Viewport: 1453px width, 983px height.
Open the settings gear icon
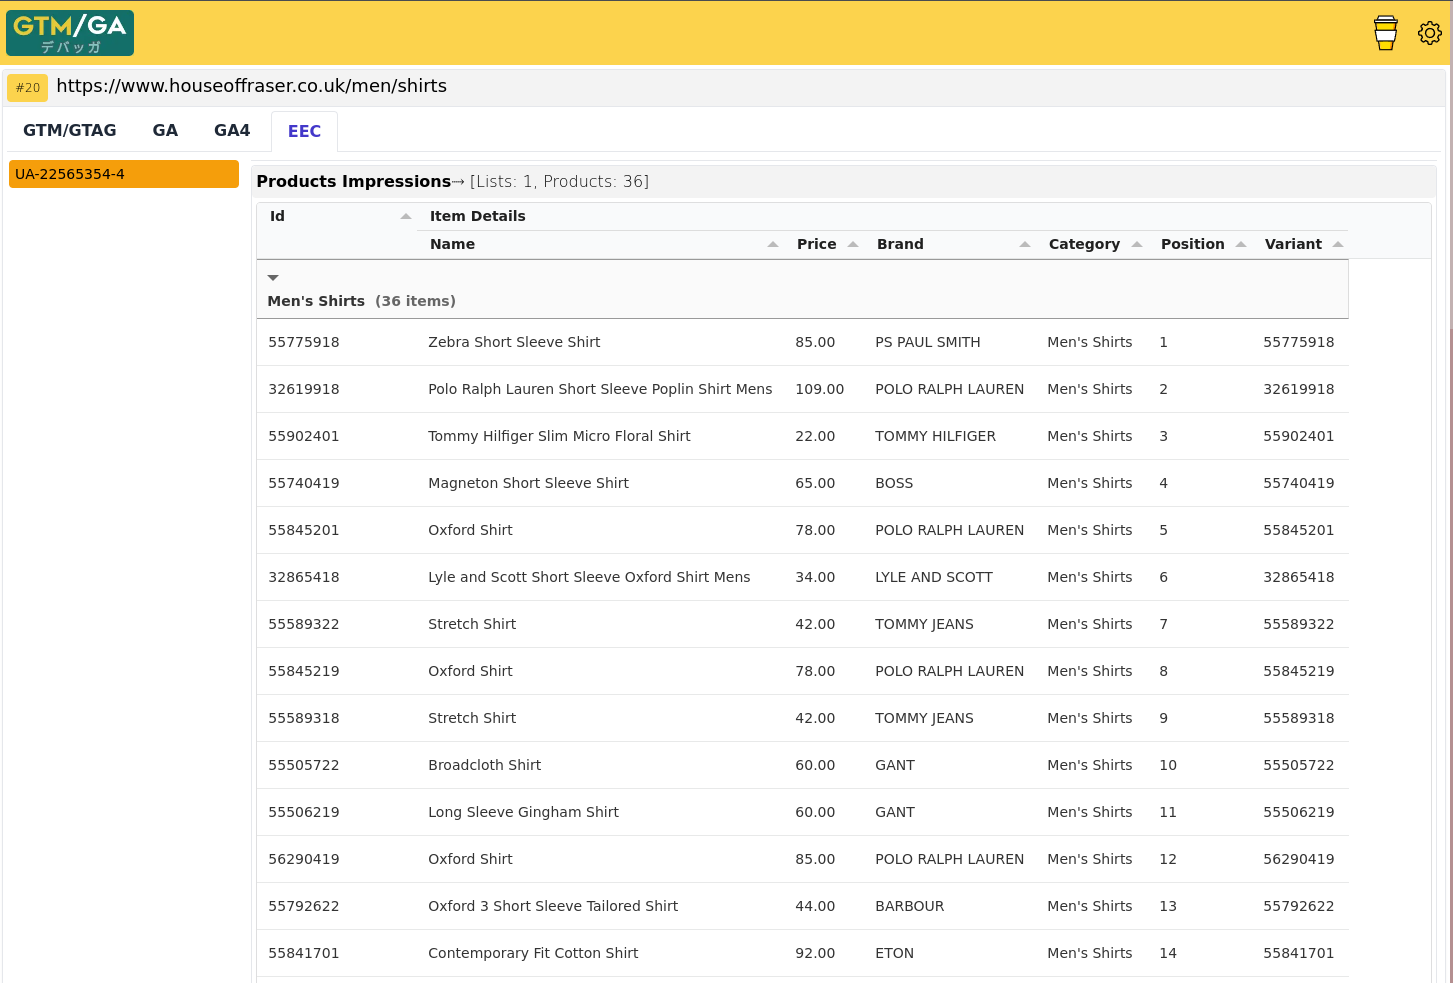(x=1430, y=33)
